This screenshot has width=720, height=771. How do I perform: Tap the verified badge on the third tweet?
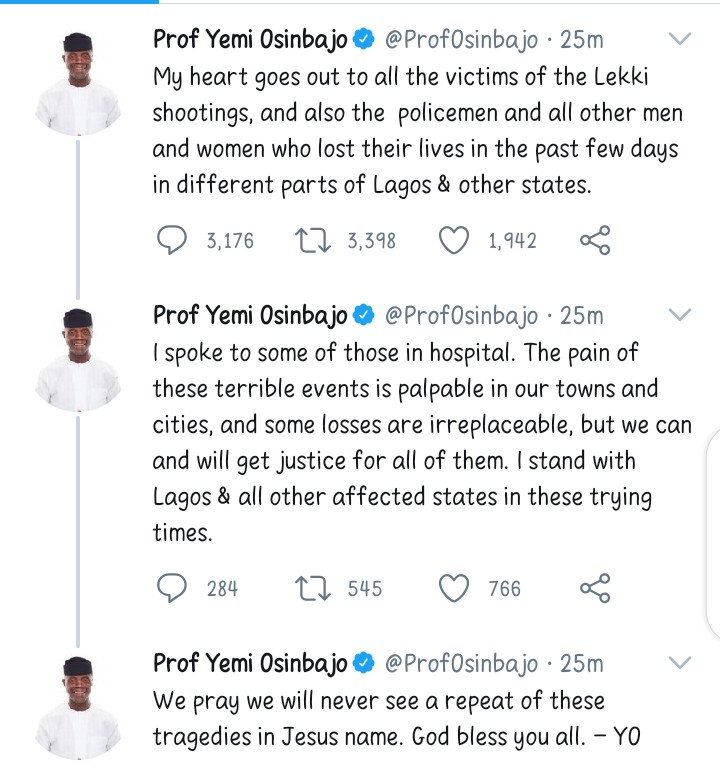click(x=365, y=663)
